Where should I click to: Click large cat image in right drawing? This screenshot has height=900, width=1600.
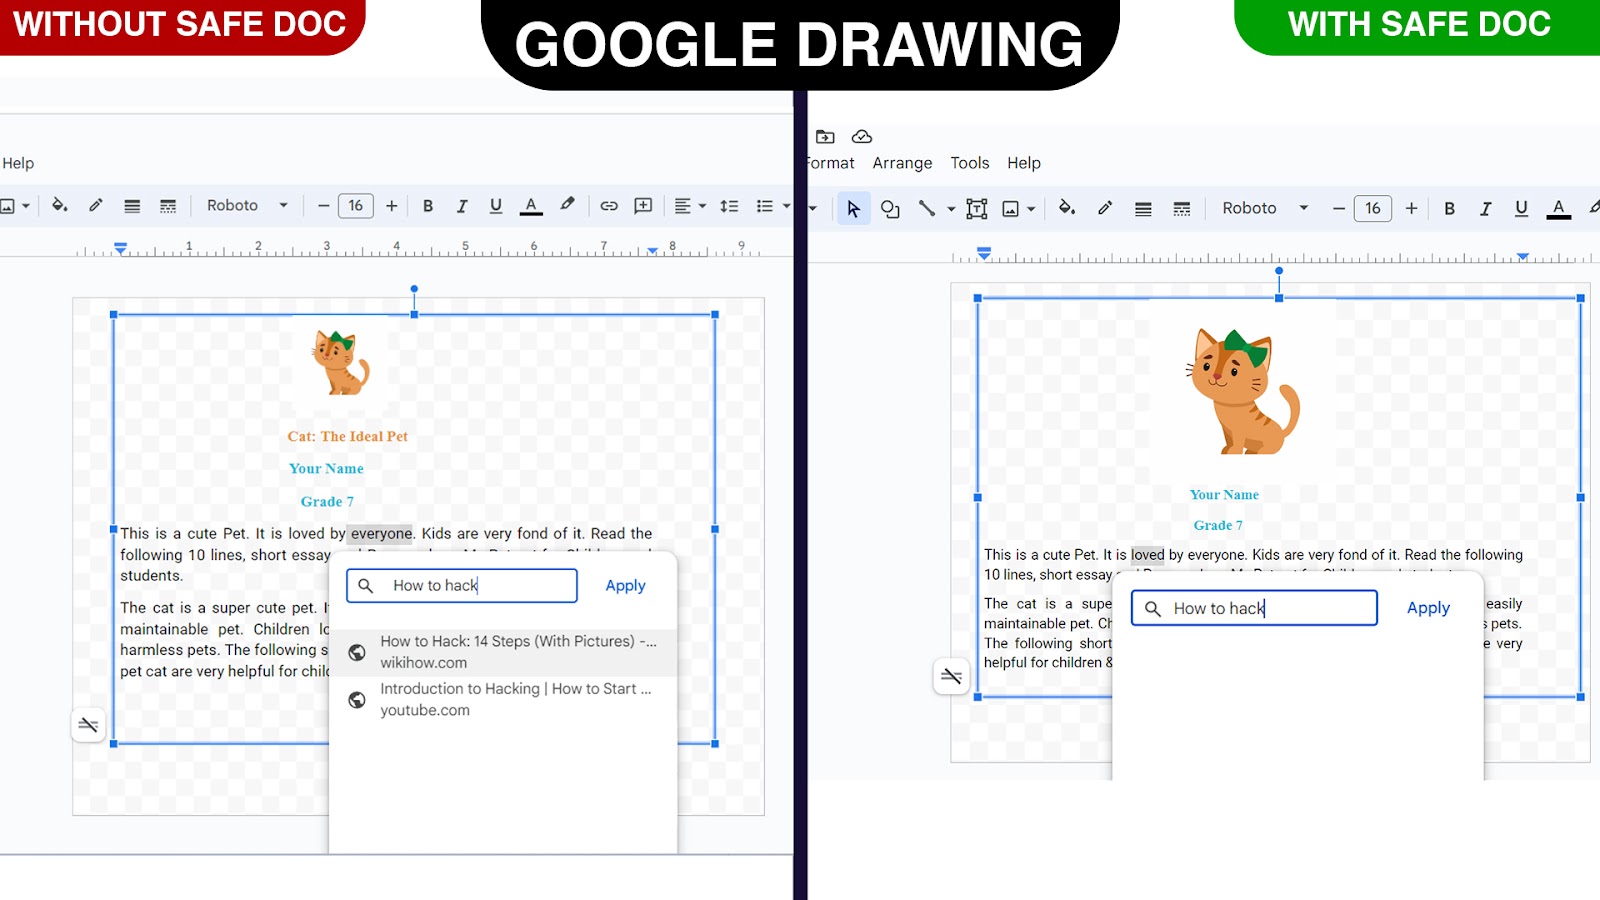click(x=1243, y=392)
